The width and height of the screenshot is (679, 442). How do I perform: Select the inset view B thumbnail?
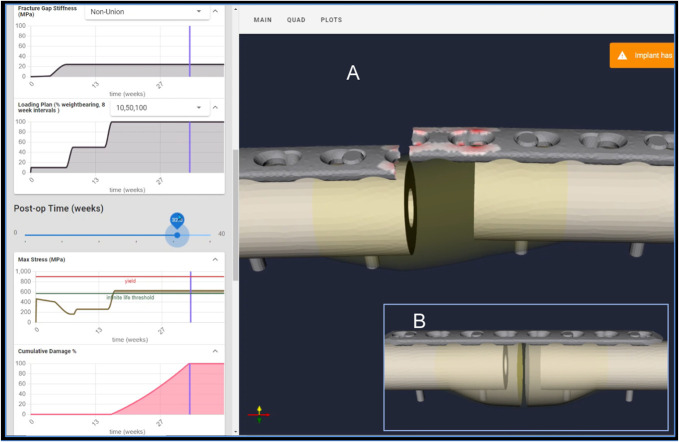(x=525, y=367)
